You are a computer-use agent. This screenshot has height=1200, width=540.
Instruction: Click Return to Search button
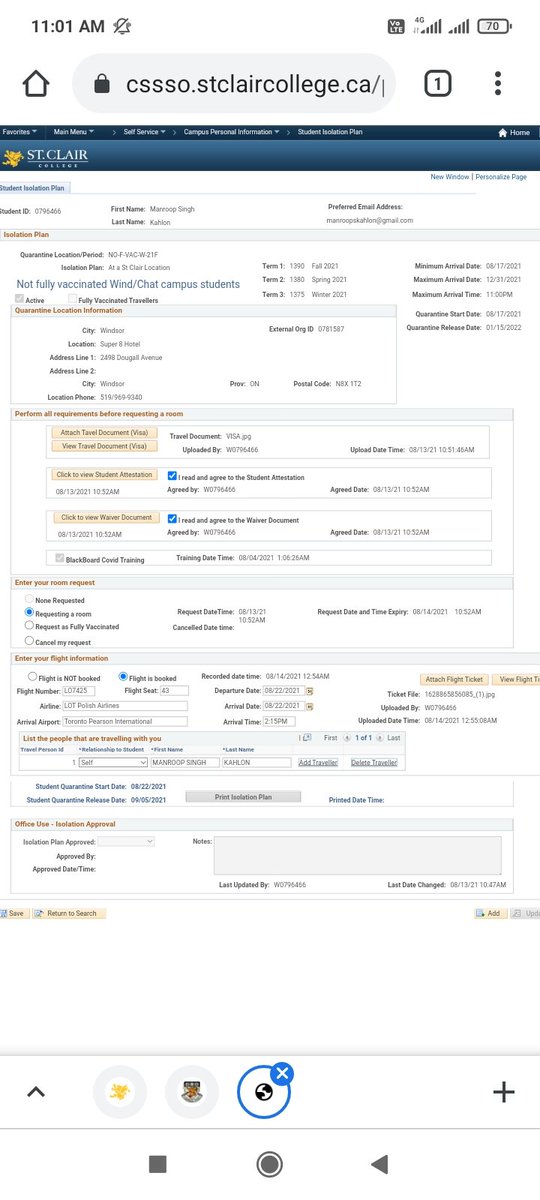coord(67,913)
